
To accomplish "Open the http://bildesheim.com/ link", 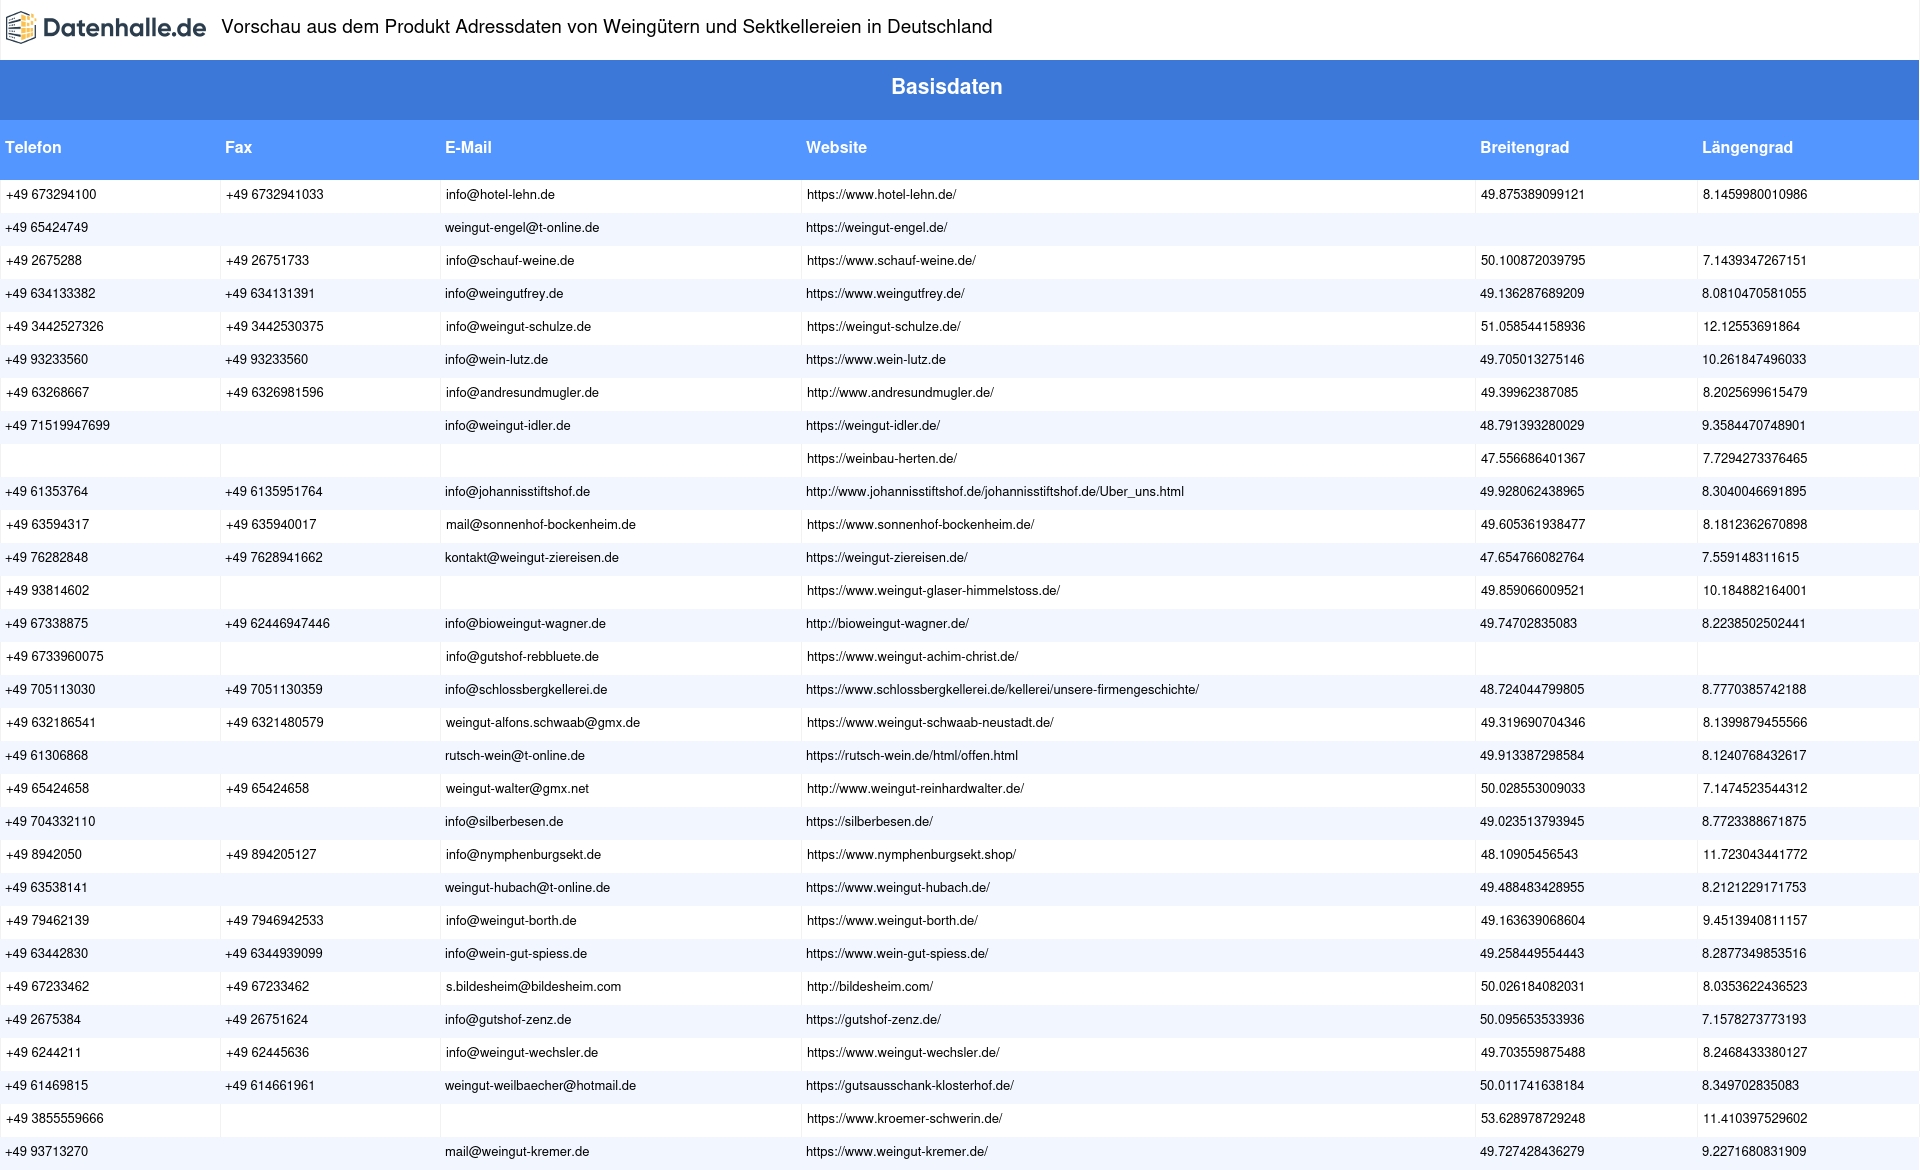I will click(870, 987).
